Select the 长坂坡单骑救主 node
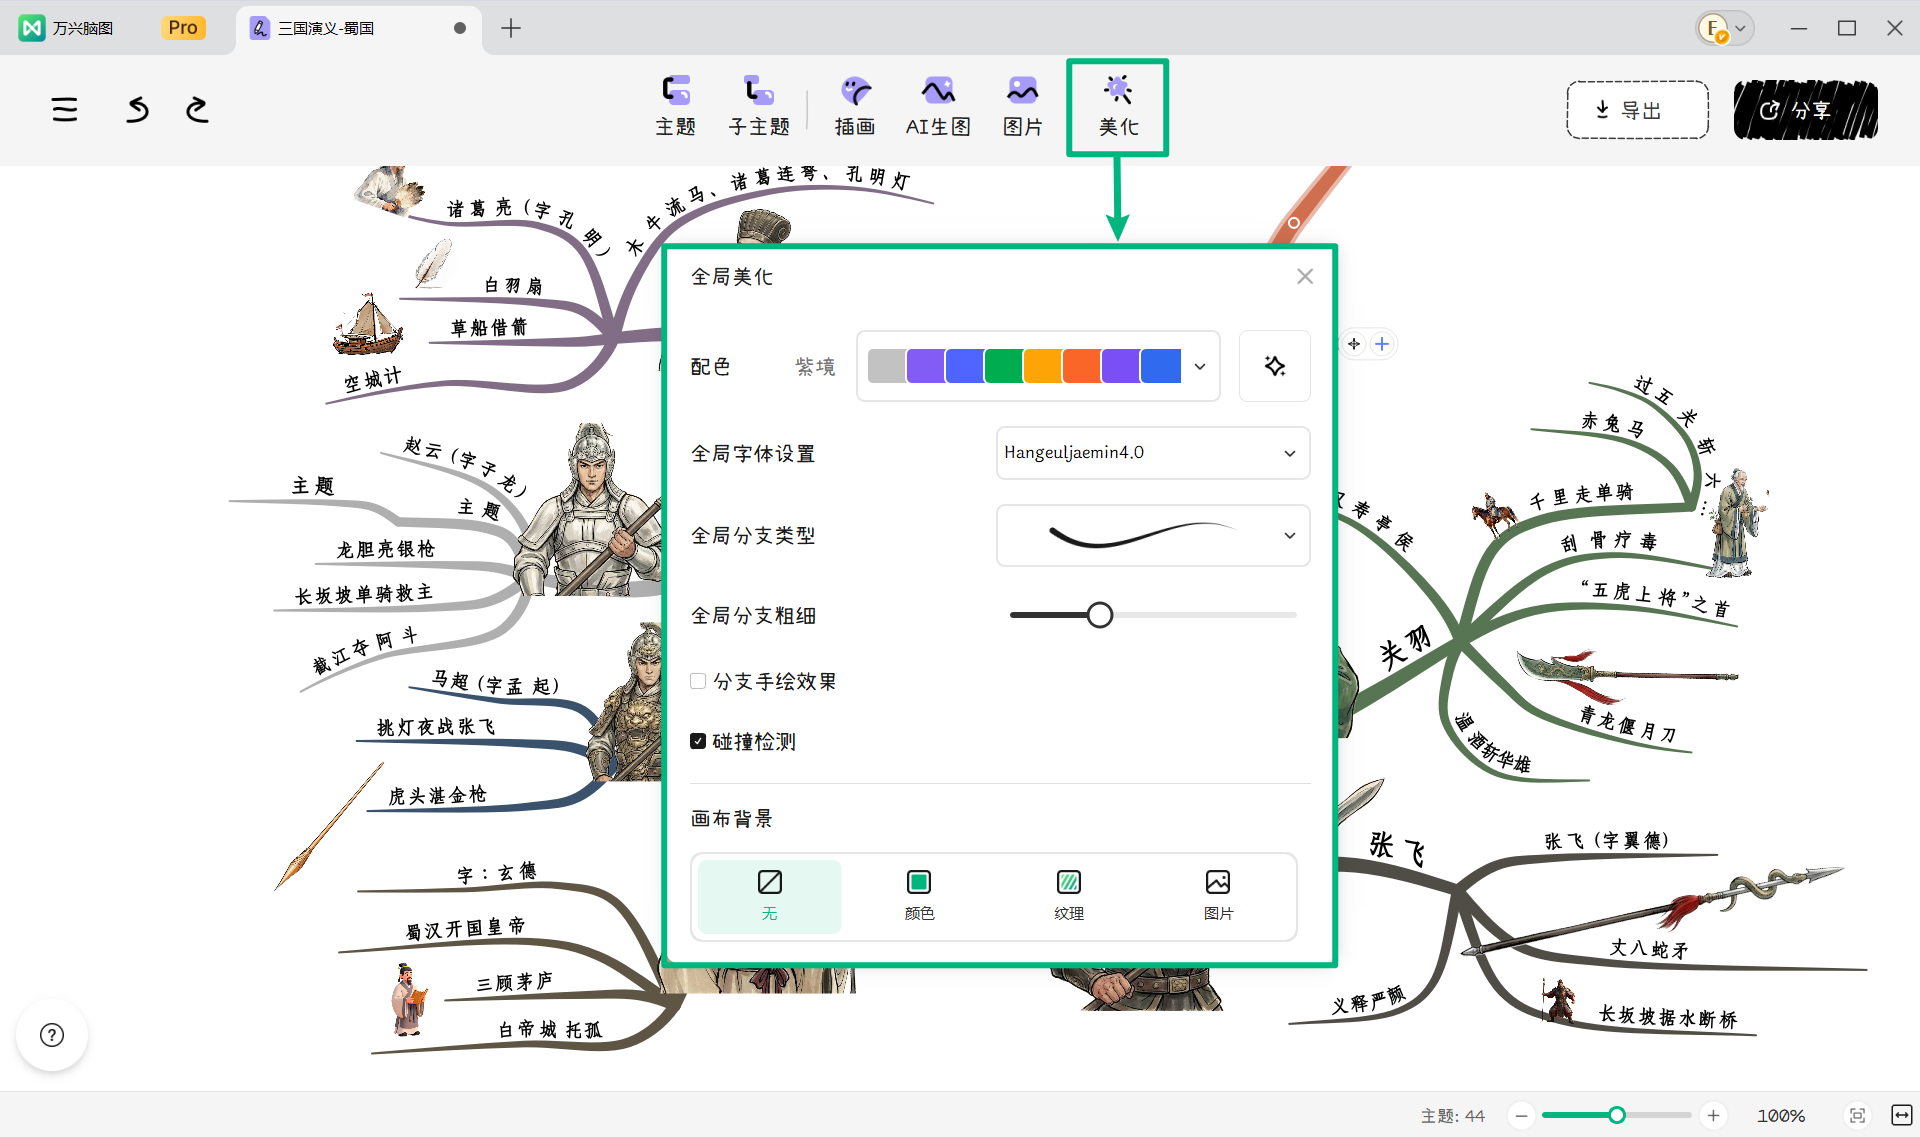 364,594
